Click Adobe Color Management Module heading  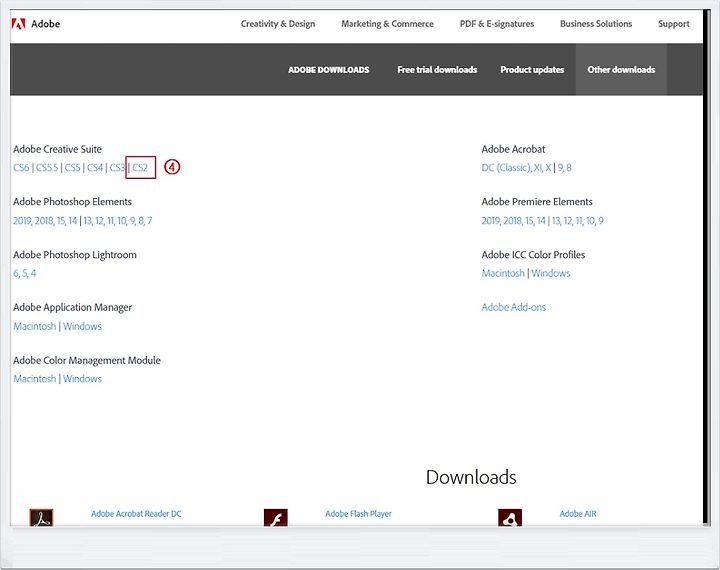point(87,361)
